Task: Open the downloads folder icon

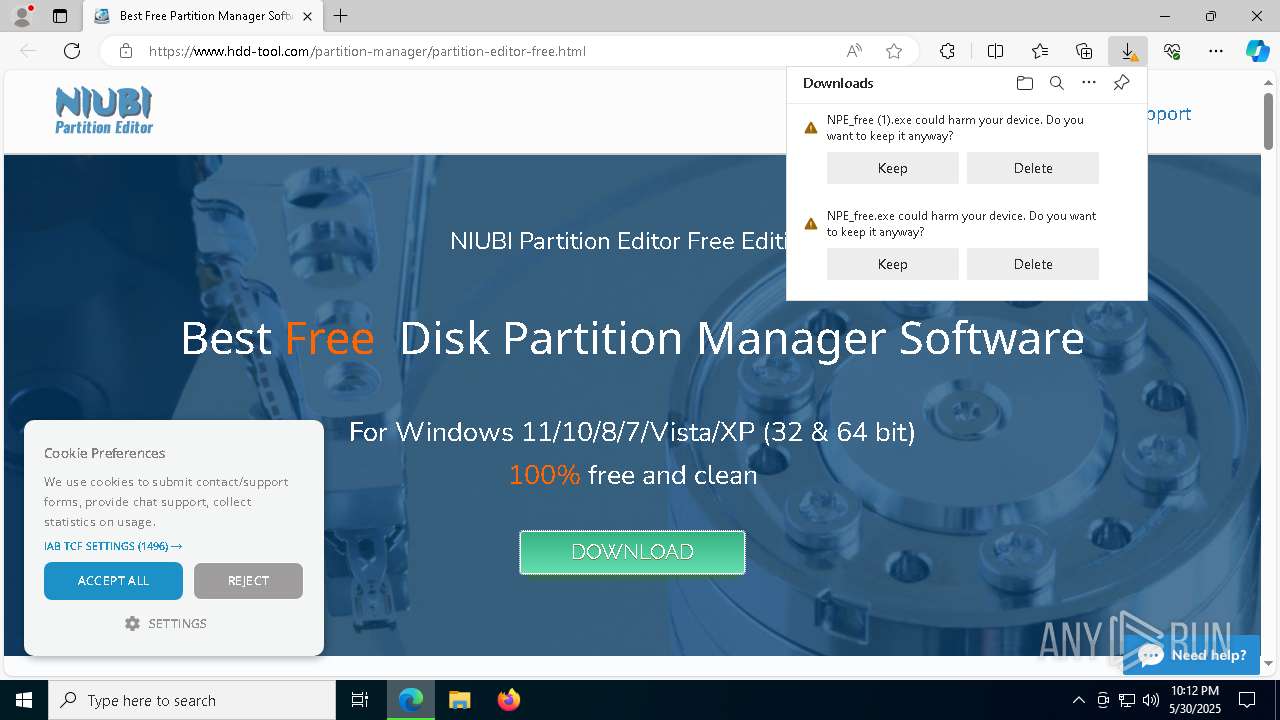Action: coord(1025,83)
